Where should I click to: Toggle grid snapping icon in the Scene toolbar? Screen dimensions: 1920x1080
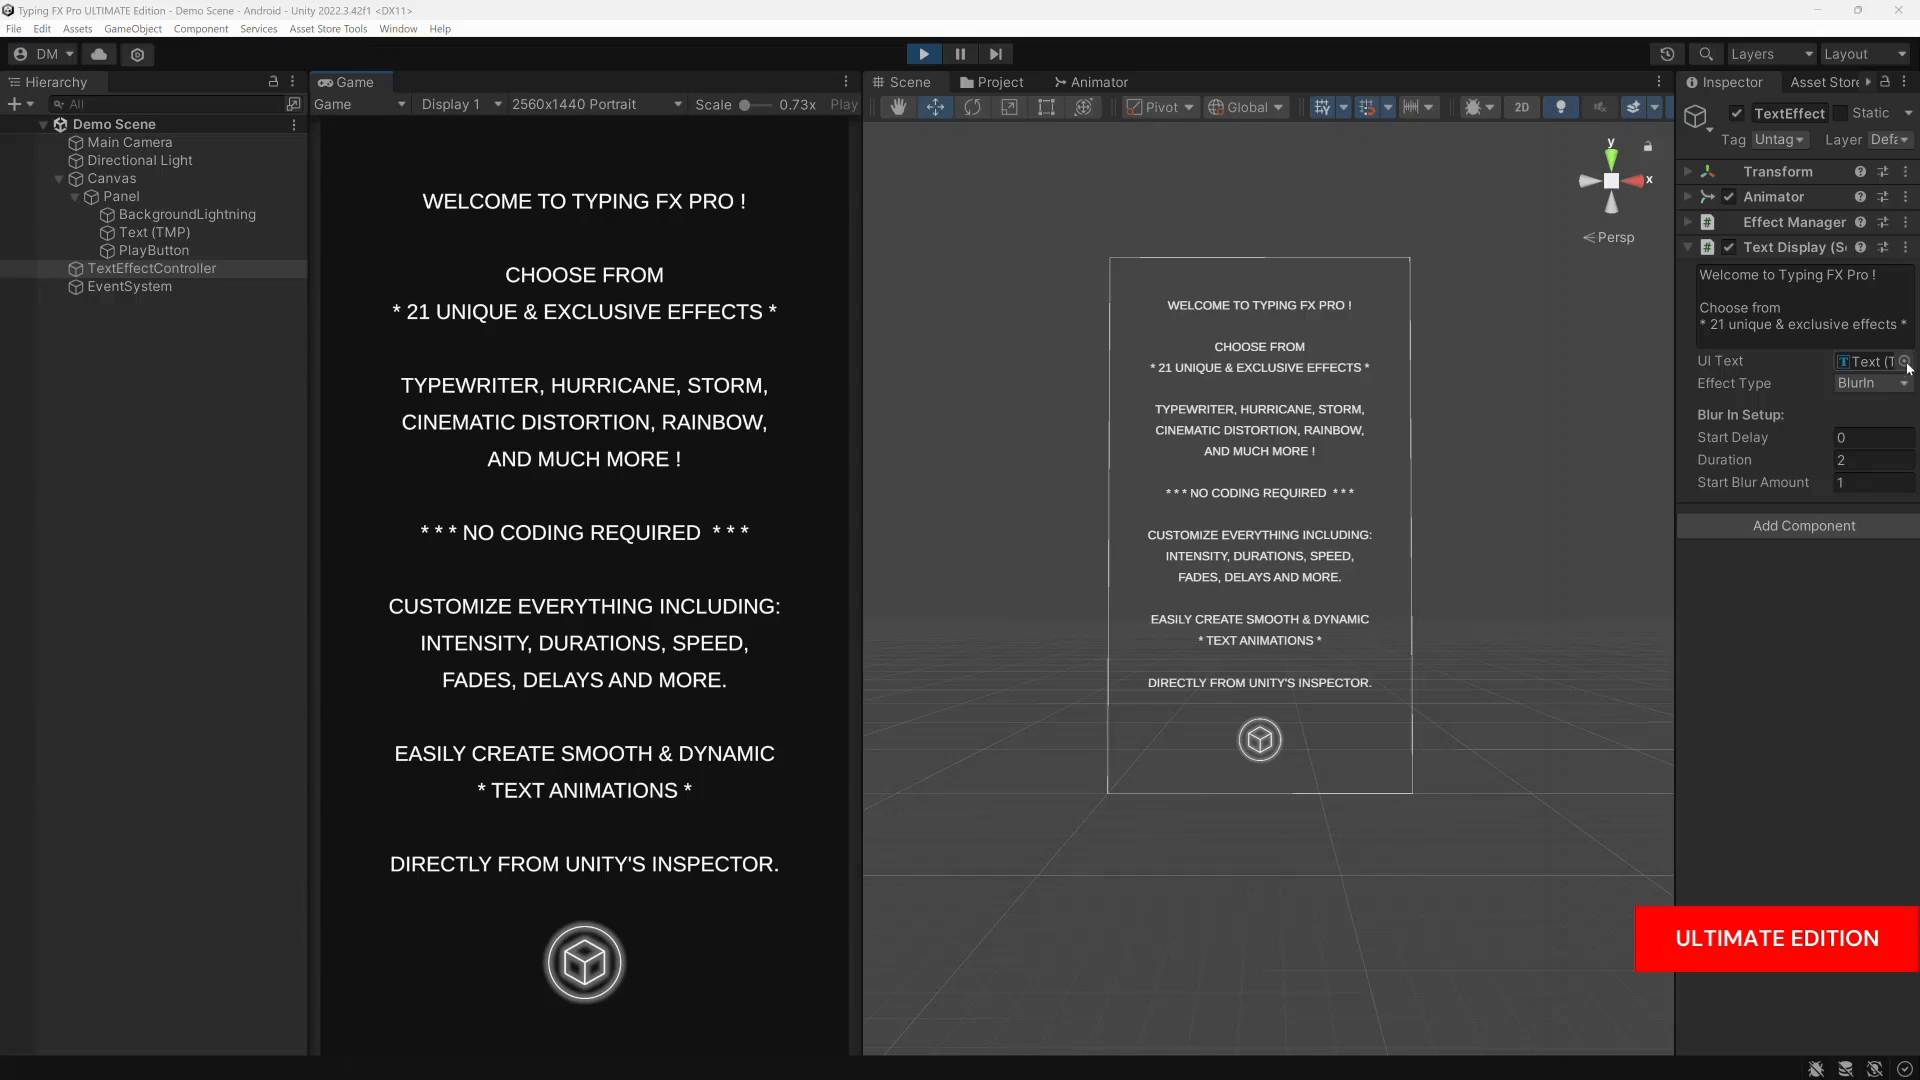point(1366,107)
